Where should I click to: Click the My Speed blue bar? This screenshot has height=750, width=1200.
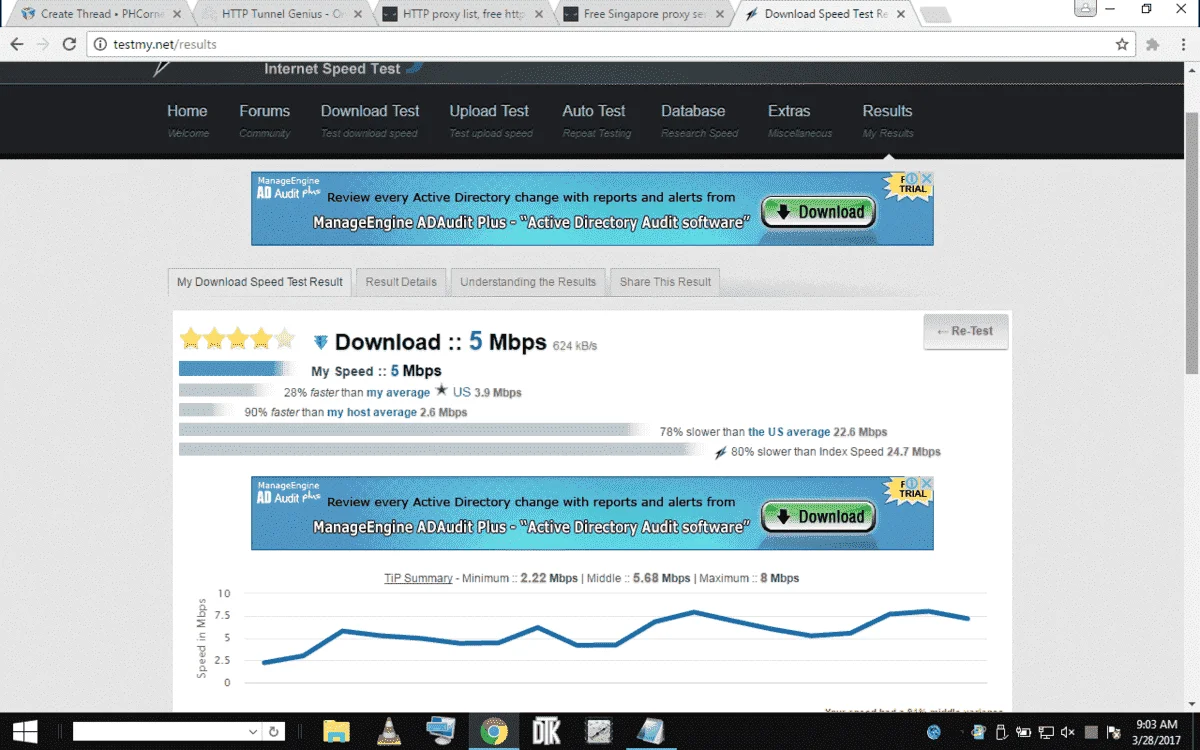pyautogui.click(x=234, y=368)
